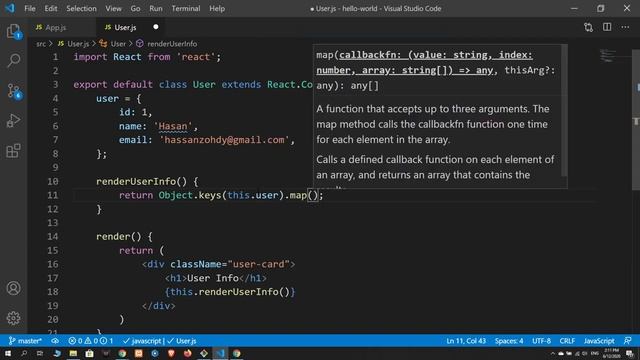Open the Manage gear icon
The width and height of the screenshot is (640, 360).
coord(13,318)
